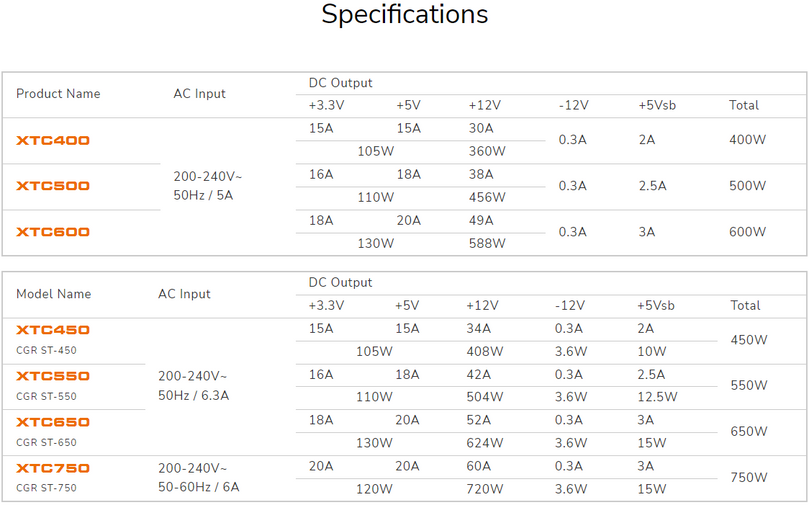
Task: Click the 588W value for XTC600
Action: (487, 243)
